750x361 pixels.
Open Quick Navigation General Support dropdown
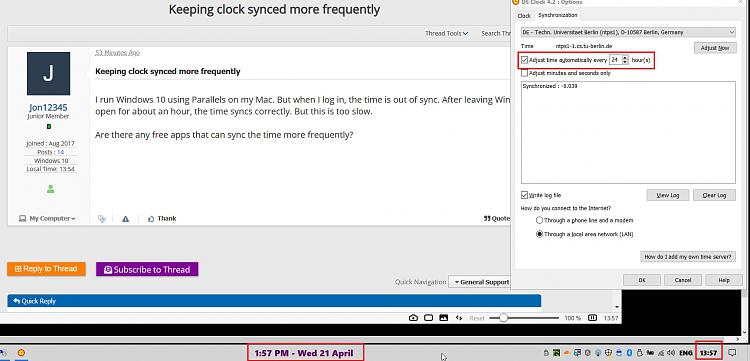[480, 282]
